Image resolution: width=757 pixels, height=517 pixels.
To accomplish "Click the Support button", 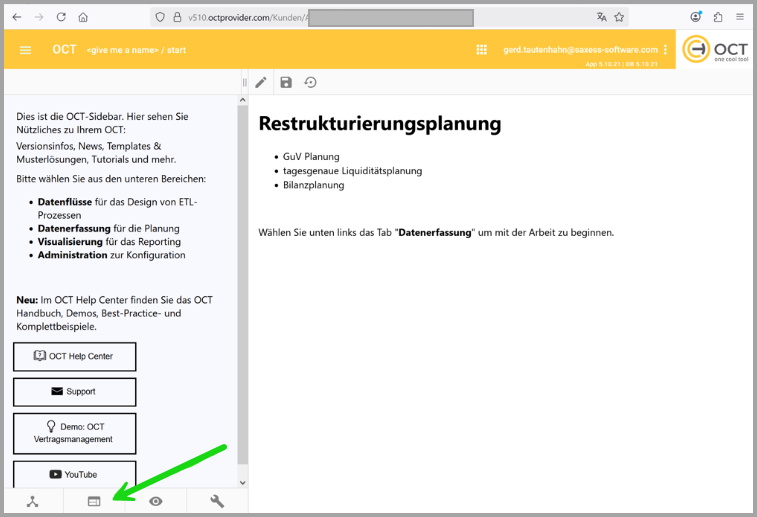I will coord(75,392).
